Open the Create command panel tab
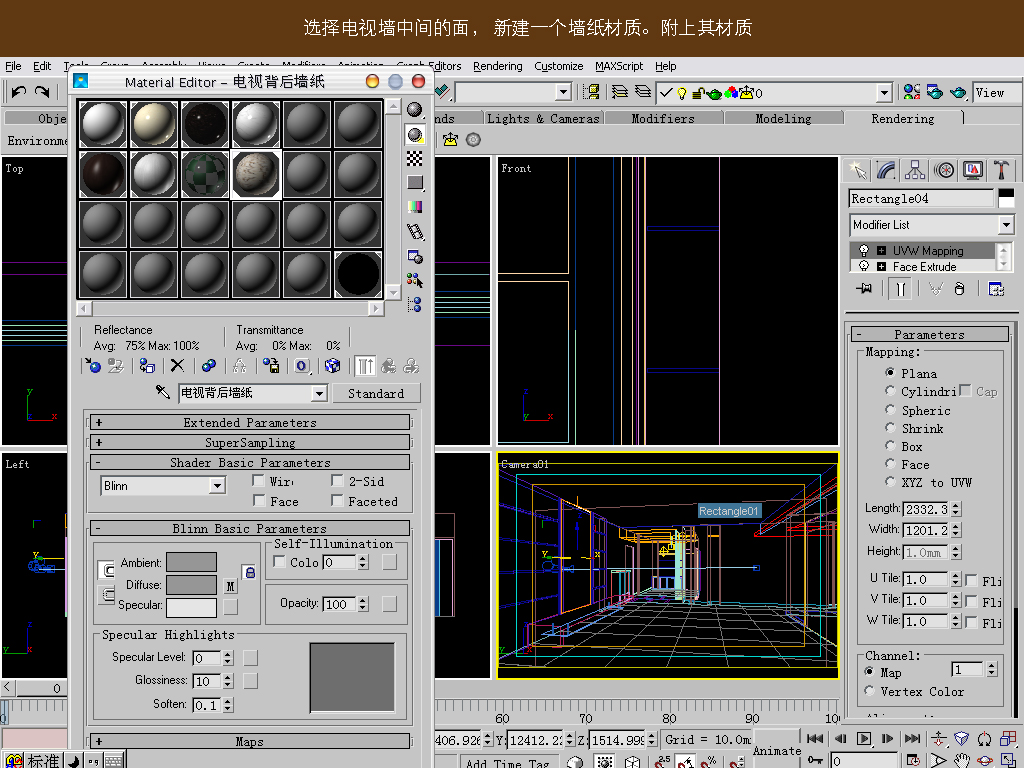Viewport: 1024px width, 768px height. click(858, 170)
